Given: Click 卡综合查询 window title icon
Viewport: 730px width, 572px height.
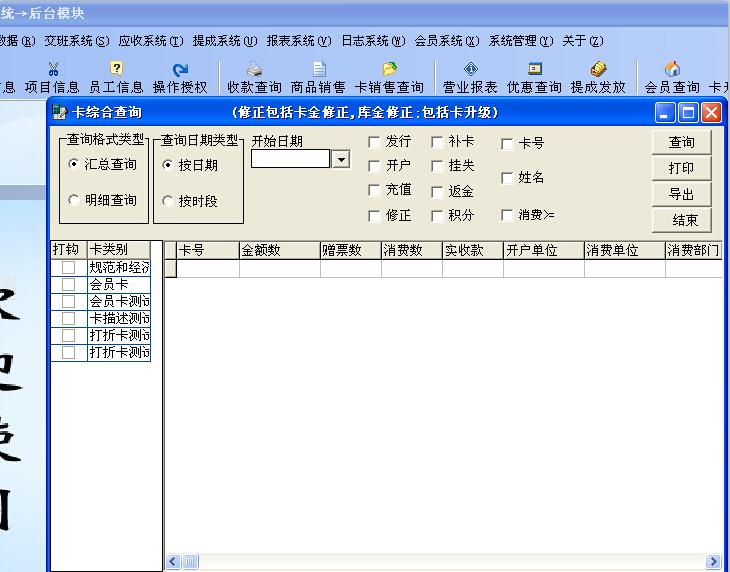Looking at the screenshot, I should coord(60,112).
